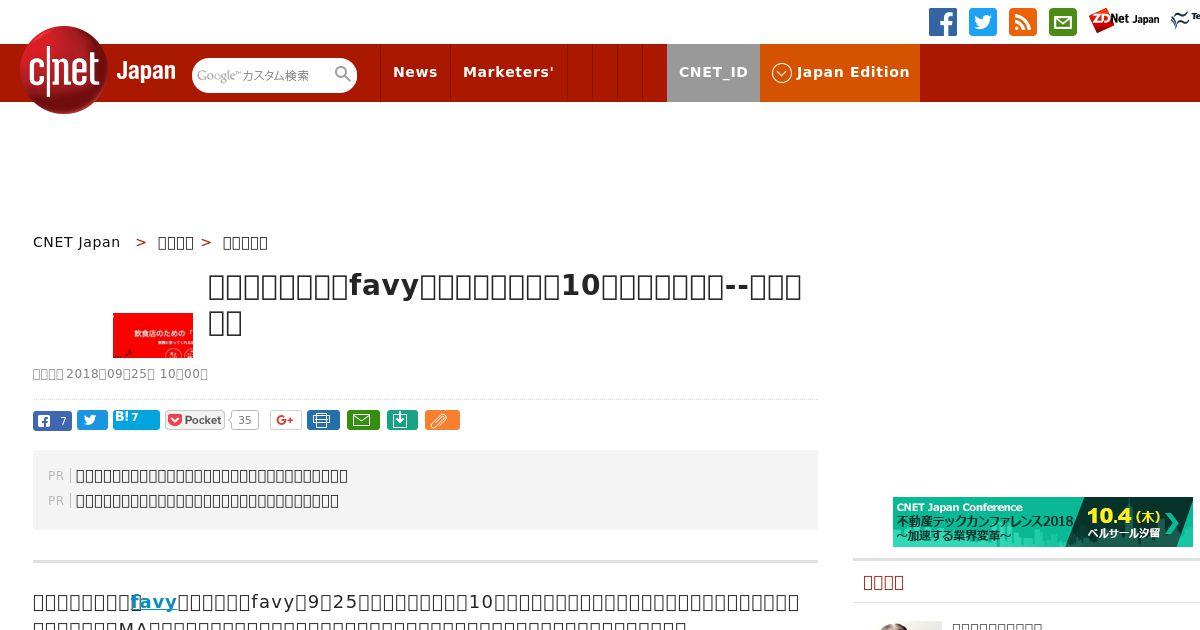Image resolution: width=1200 pixels, height=630 pixels.
Task: Click the Pocket save count 35
Action: click(x=244, y=420)
